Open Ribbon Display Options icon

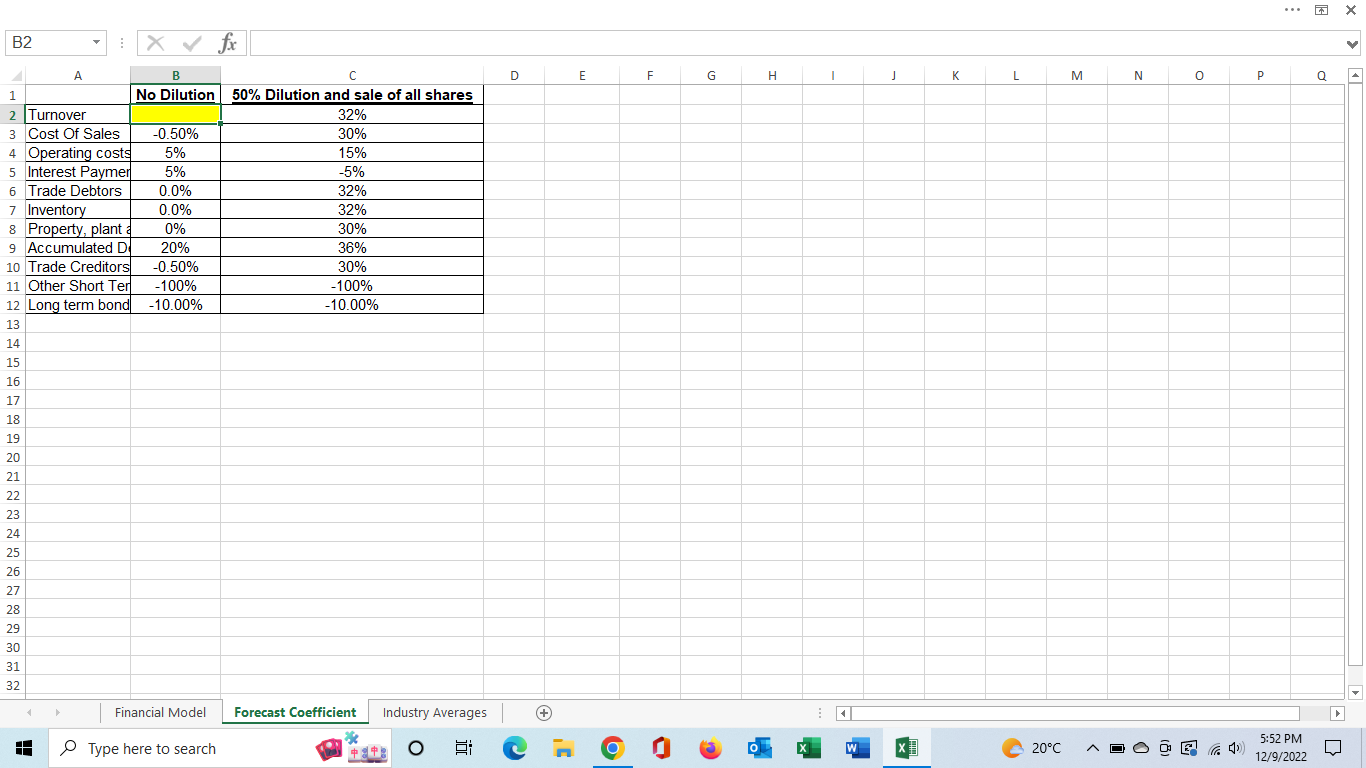pyautogui.click(x=1321, y=9)
